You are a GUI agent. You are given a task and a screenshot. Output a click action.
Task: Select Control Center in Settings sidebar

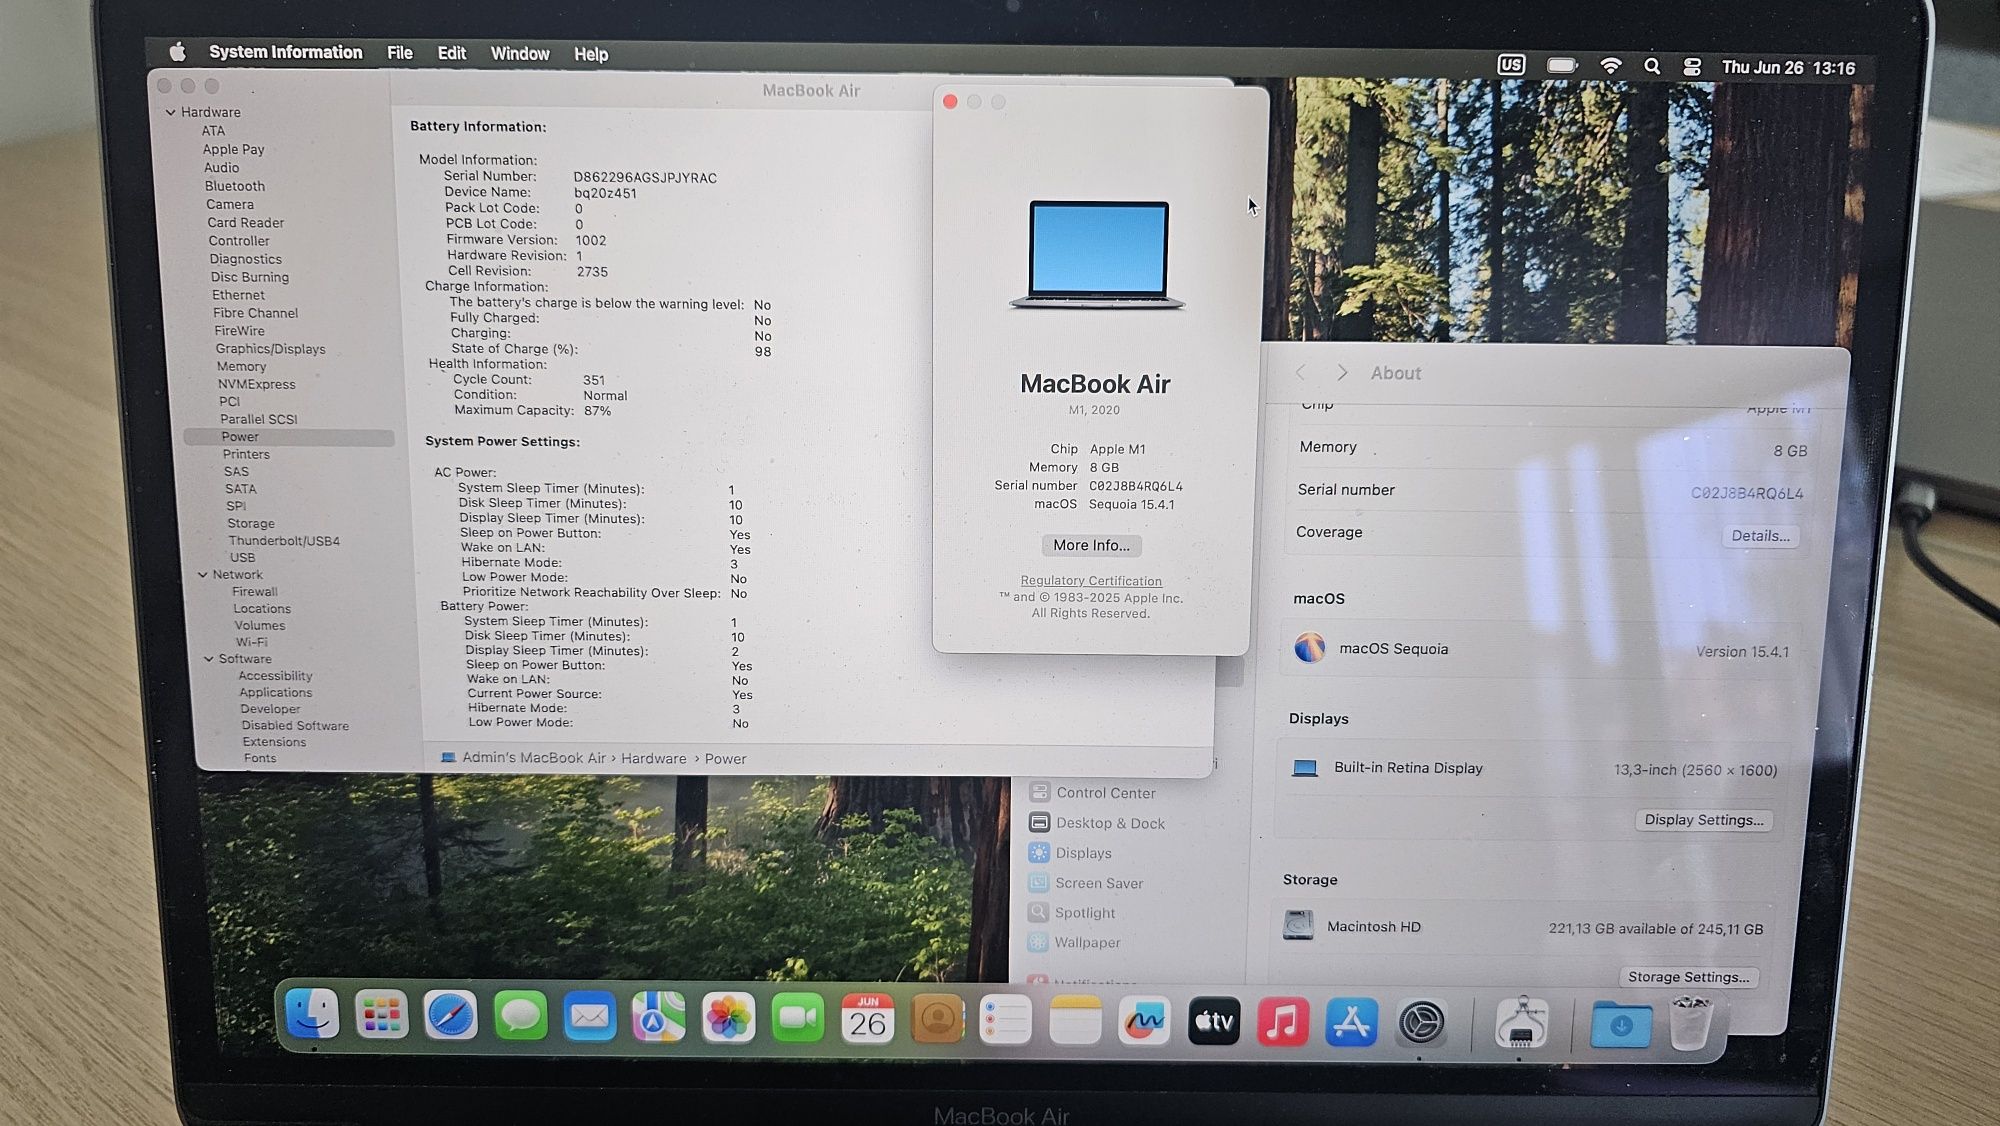coord(1092,793)
